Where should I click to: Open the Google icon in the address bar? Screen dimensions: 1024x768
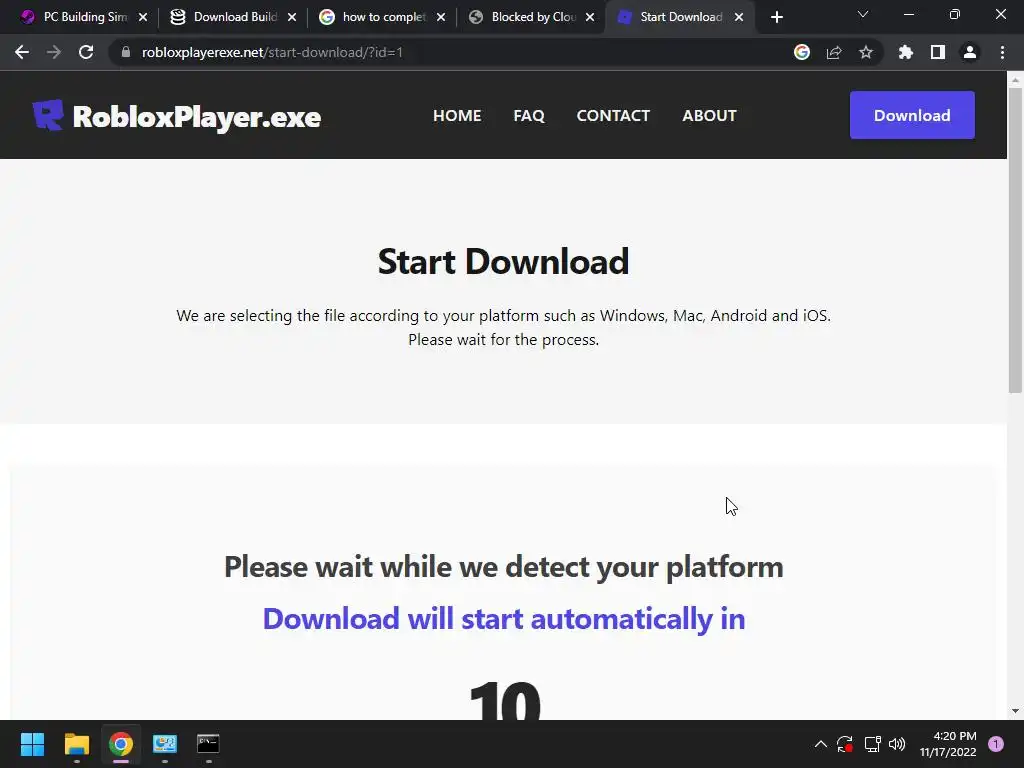point(802,52)
